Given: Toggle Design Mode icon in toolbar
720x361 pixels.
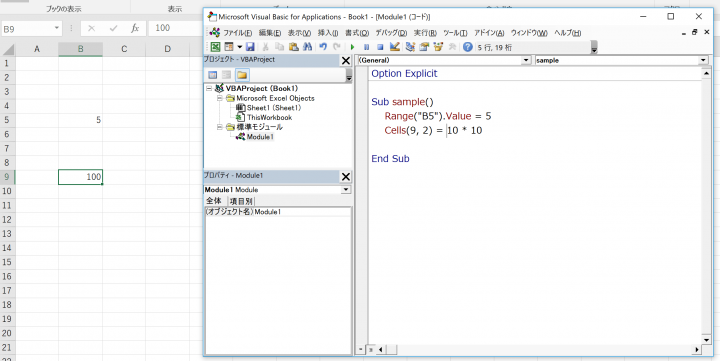Looking at the screenshot, I should pyautogui.click(x=394, y=47).
